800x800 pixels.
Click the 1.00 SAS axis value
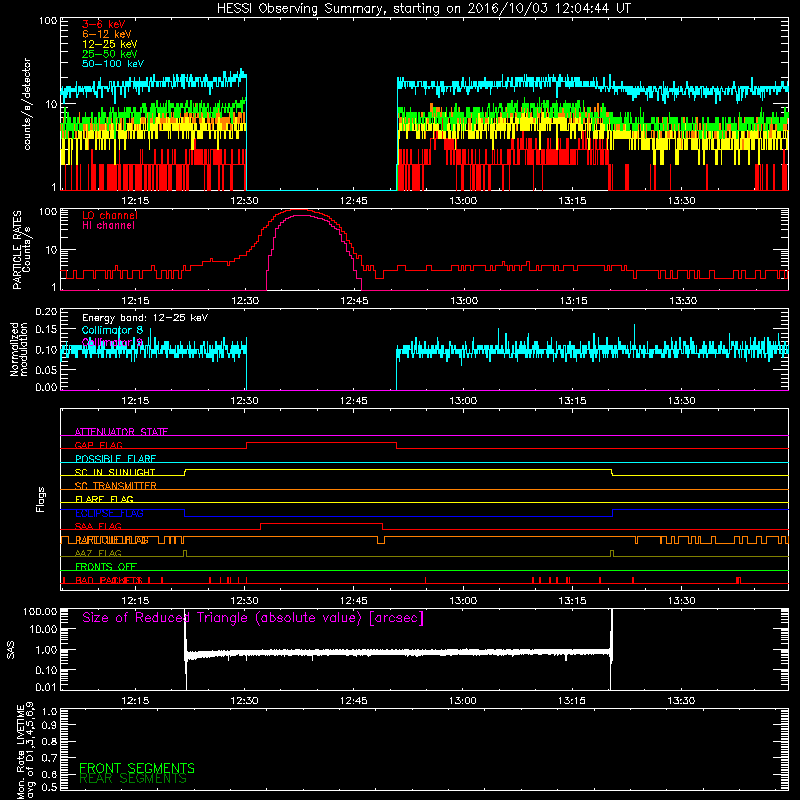pos(46,649)
